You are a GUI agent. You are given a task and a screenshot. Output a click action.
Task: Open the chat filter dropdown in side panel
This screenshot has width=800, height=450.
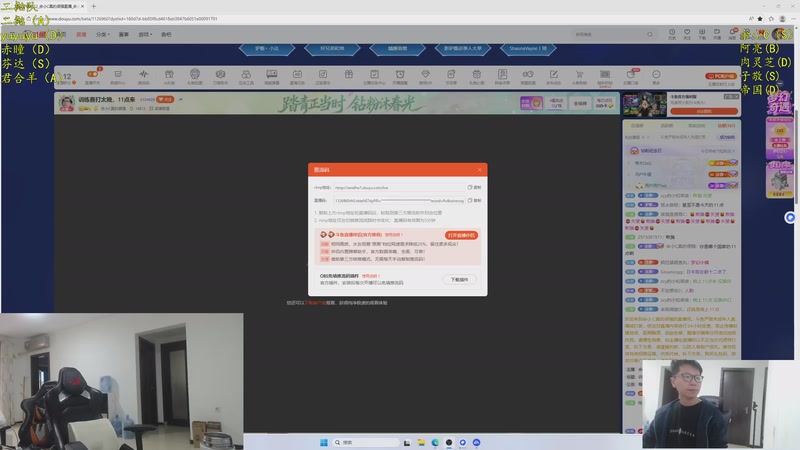pyautogui.click(x=637, y=137)
